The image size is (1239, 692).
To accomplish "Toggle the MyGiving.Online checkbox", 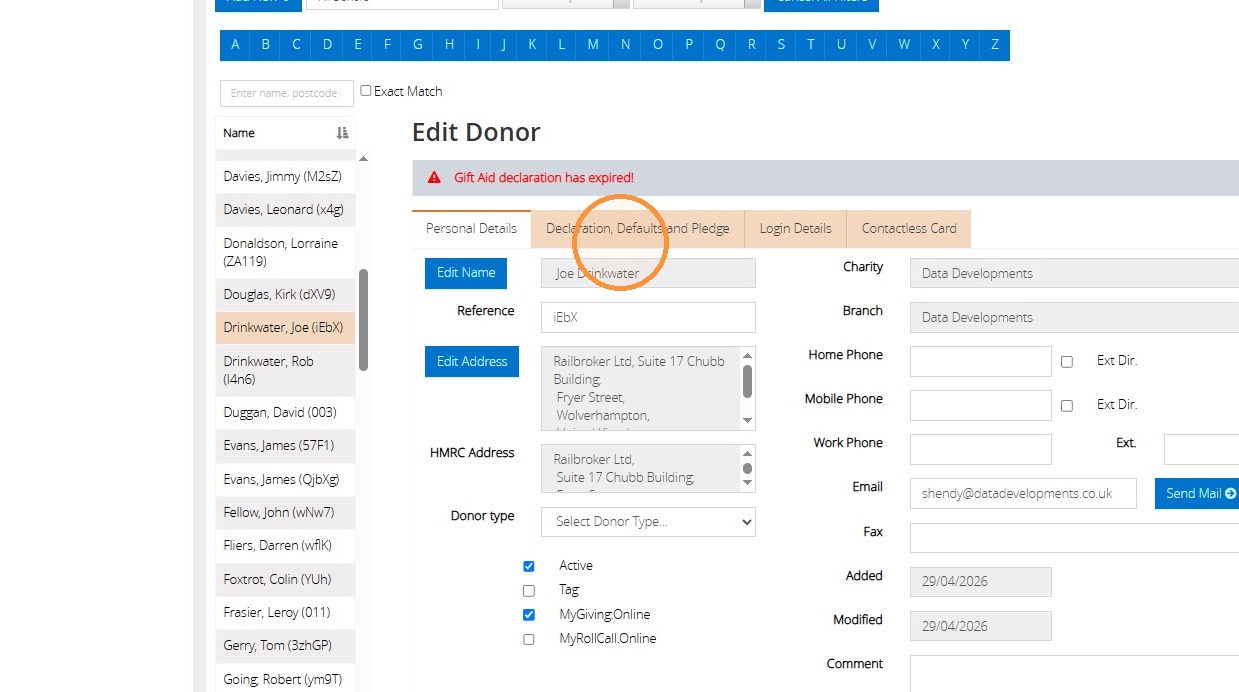I will point(529,615).
